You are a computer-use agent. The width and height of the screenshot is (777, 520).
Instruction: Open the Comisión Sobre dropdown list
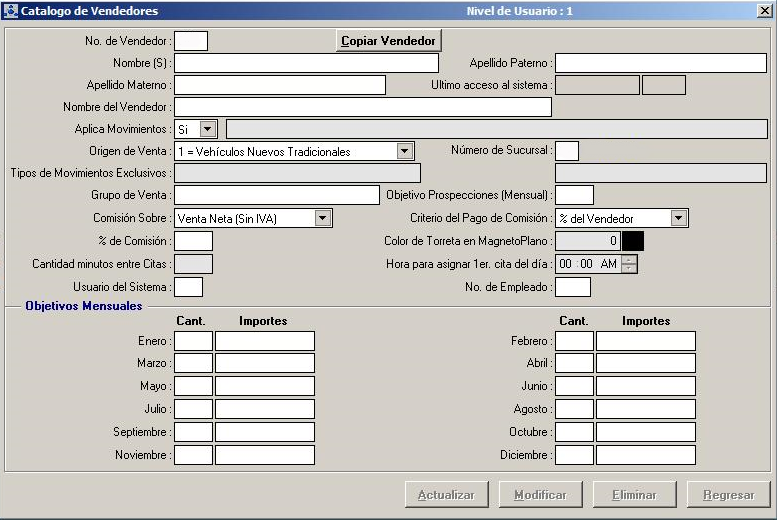[x=323, y=218]
